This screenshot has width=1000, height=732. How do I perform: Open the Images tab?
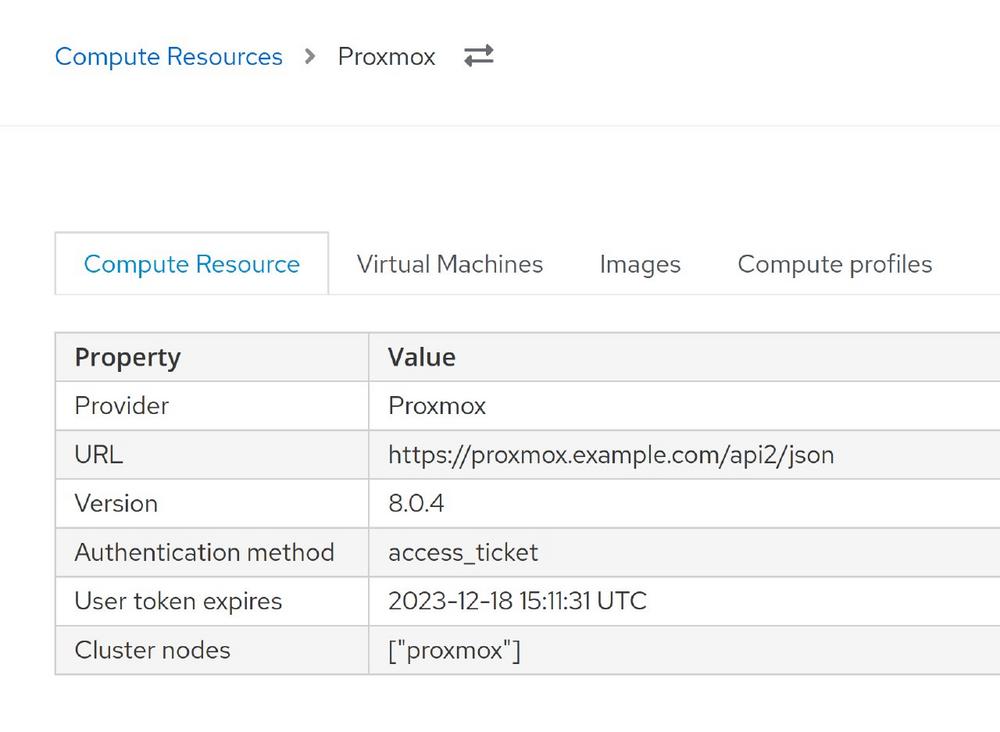[x=639, y=264]
